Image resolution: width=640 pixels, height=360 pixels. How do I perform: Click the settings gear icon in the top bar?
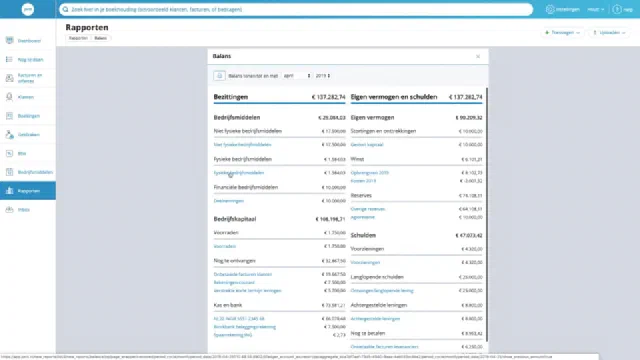(x=550, y=9)
